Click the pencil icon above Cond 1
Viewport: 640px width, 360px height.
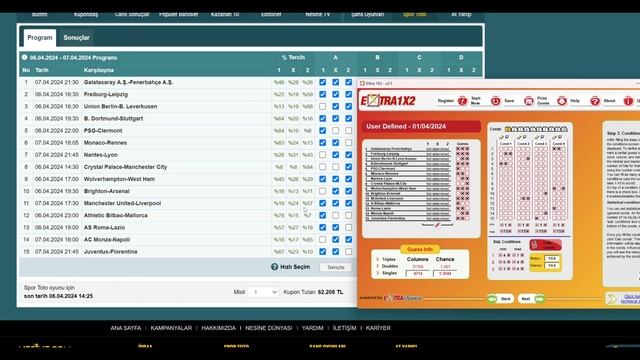pos(502,137)
